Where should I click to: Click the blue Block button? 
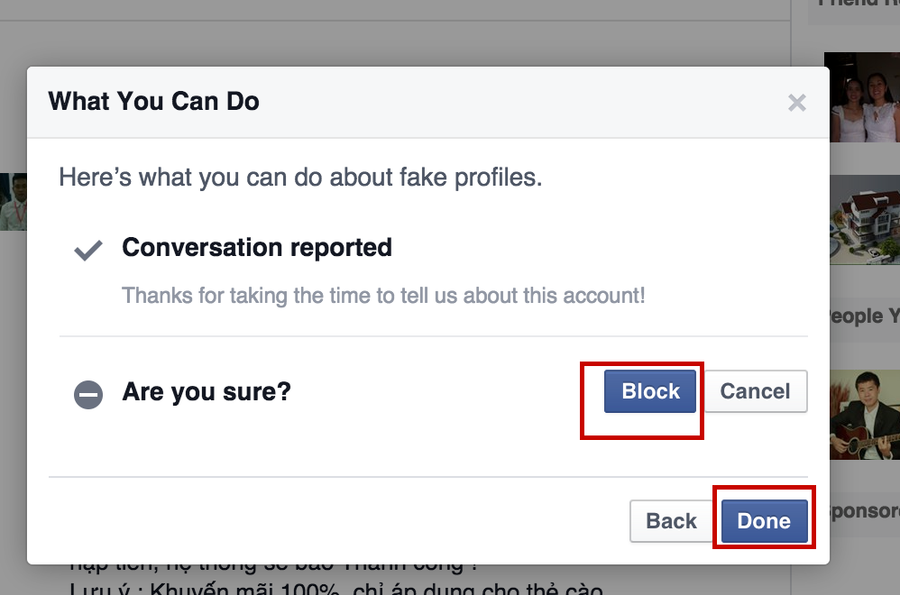click(650, 391)
